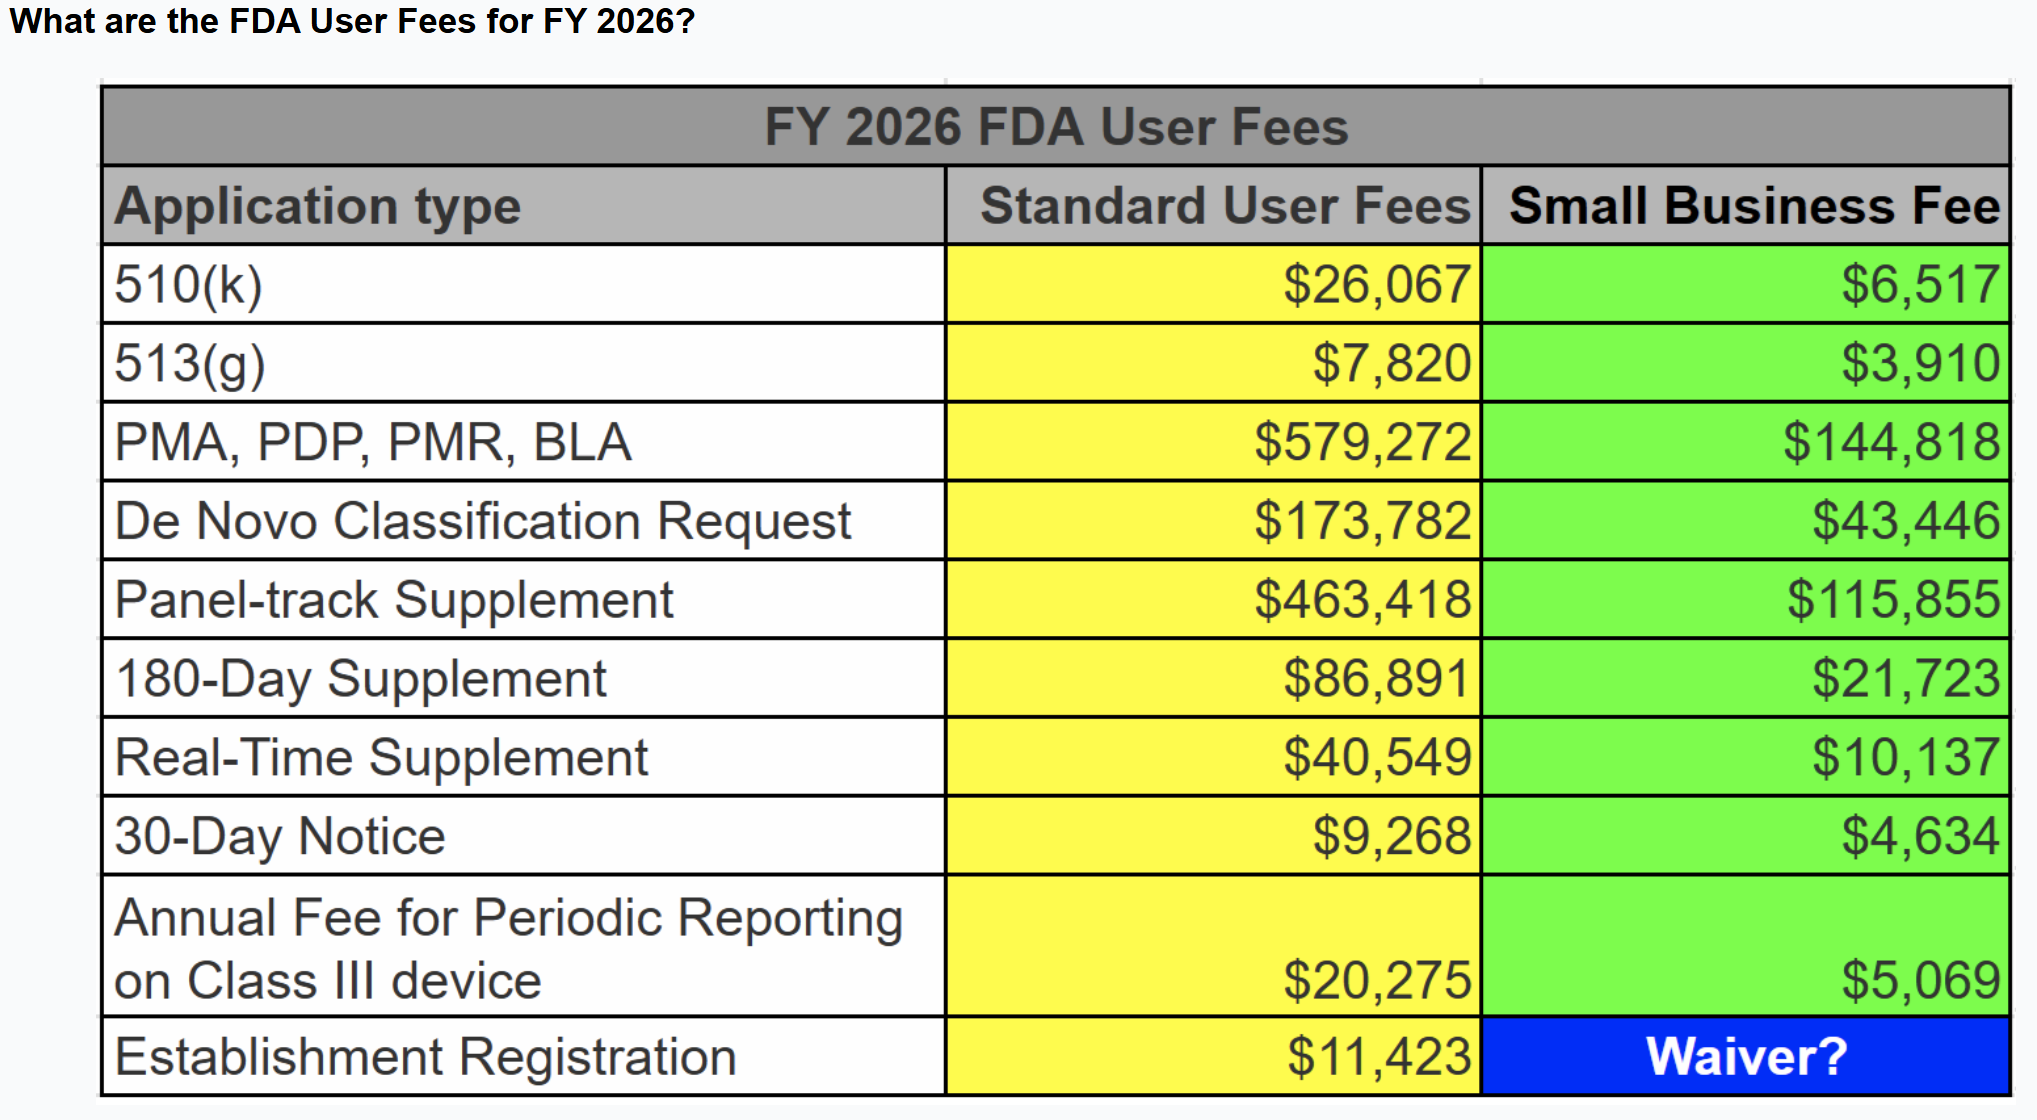
Task: Select the "FY 2026 FDA User Fees" table title
Action: tap(1055, 127)
